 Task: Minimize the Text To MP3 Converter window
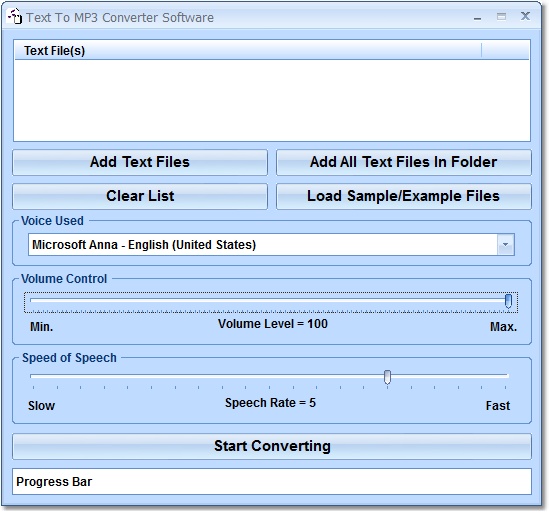(x=477, y=17)
